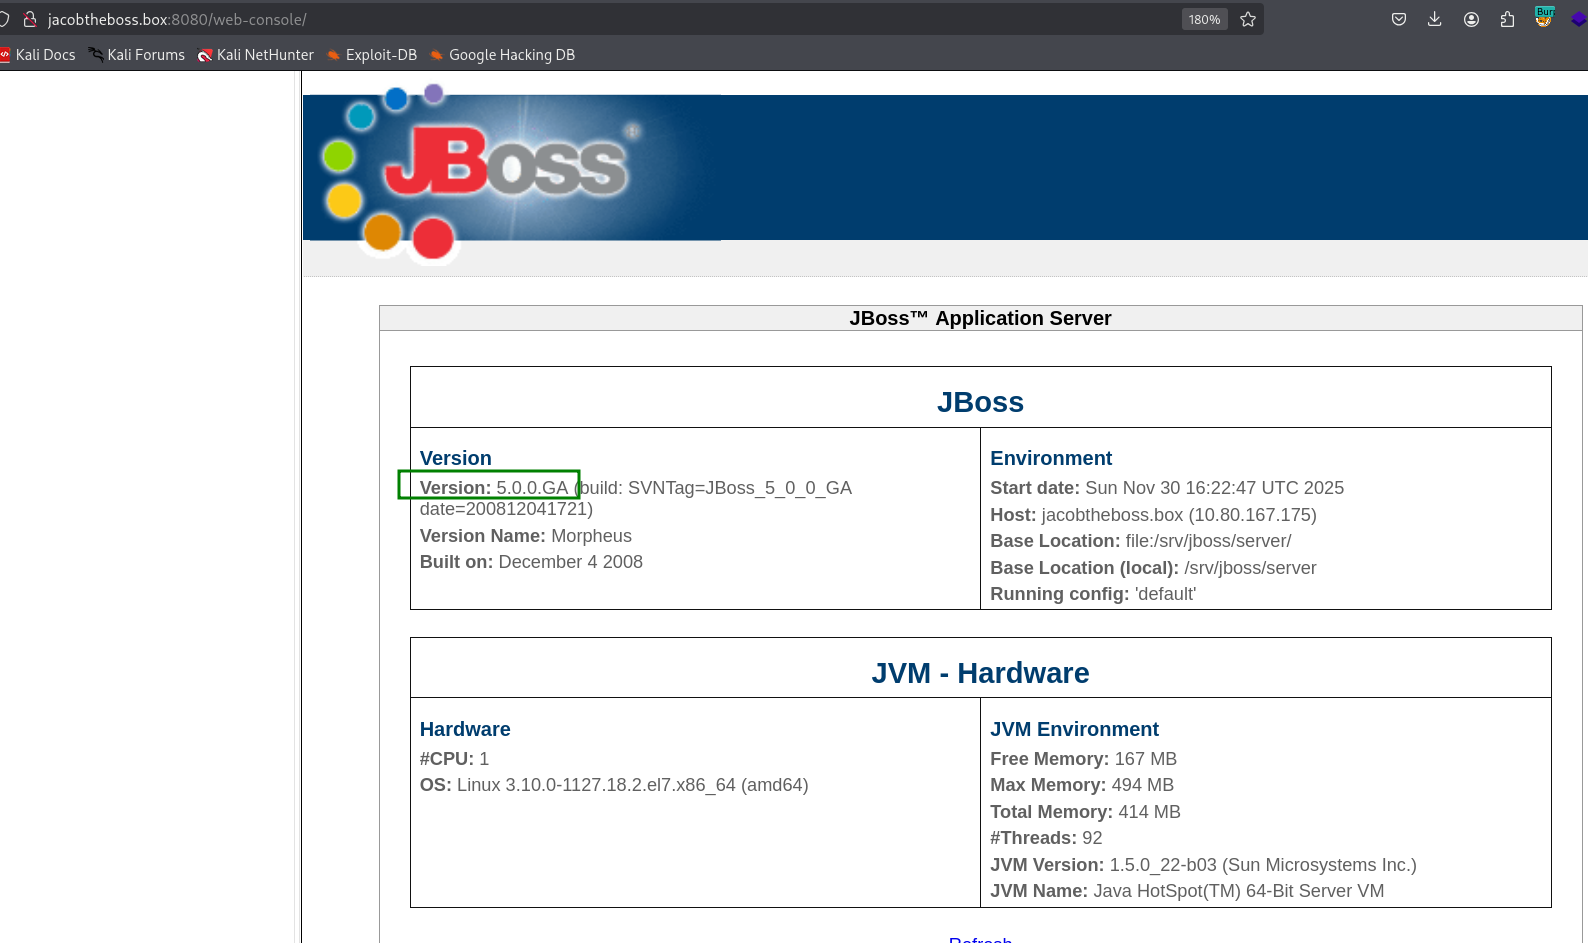The image size is (1588, 943).
Task: Bookmark this page with the star icon
Action: [x=1247, y=19]
